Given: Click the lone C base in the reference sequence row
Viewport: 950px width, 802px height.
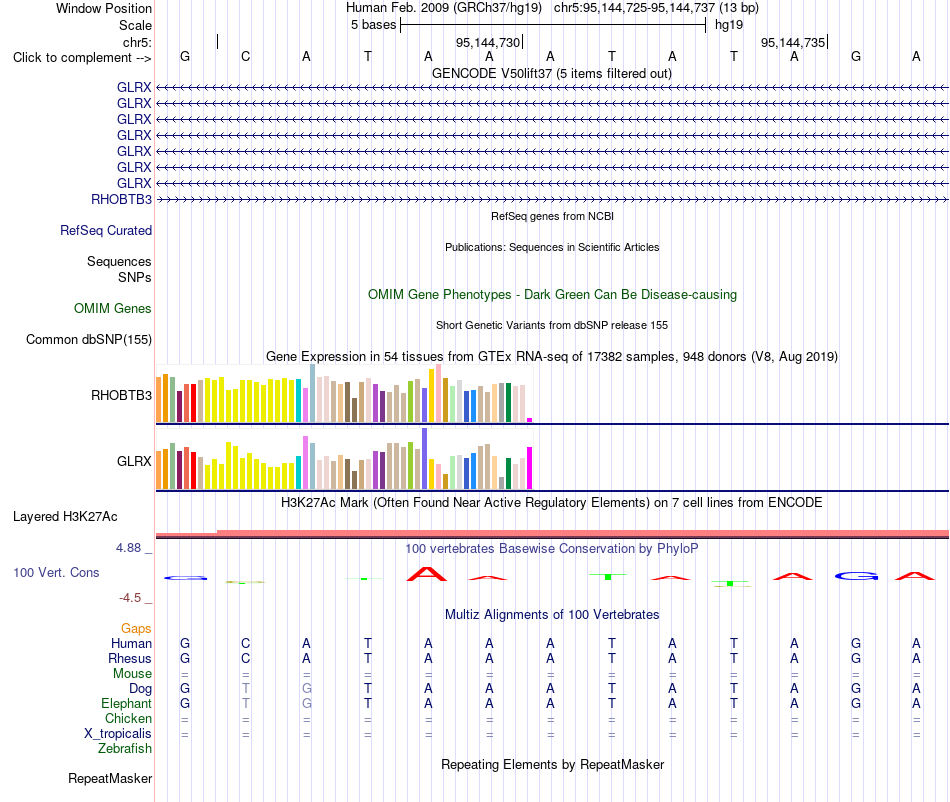Looking at the screenshot, I should coord(245,56).
